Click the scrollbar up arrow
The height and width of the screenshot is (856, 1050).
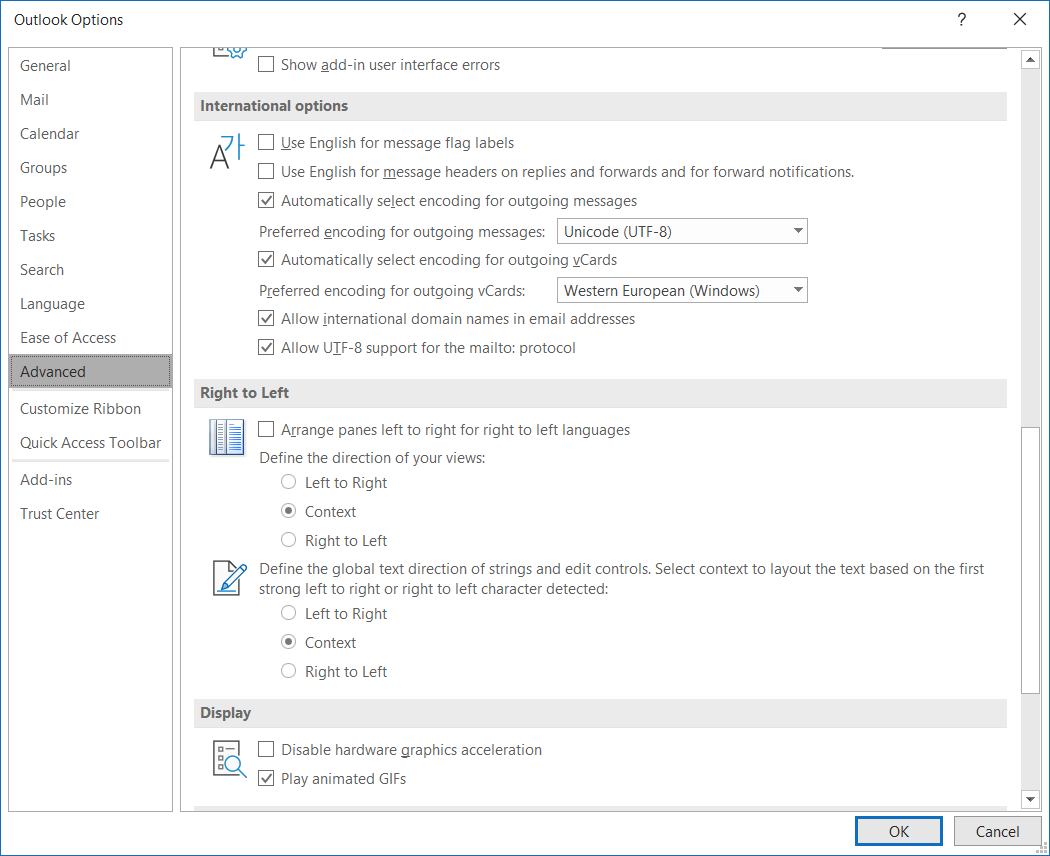click(1030, 60)
